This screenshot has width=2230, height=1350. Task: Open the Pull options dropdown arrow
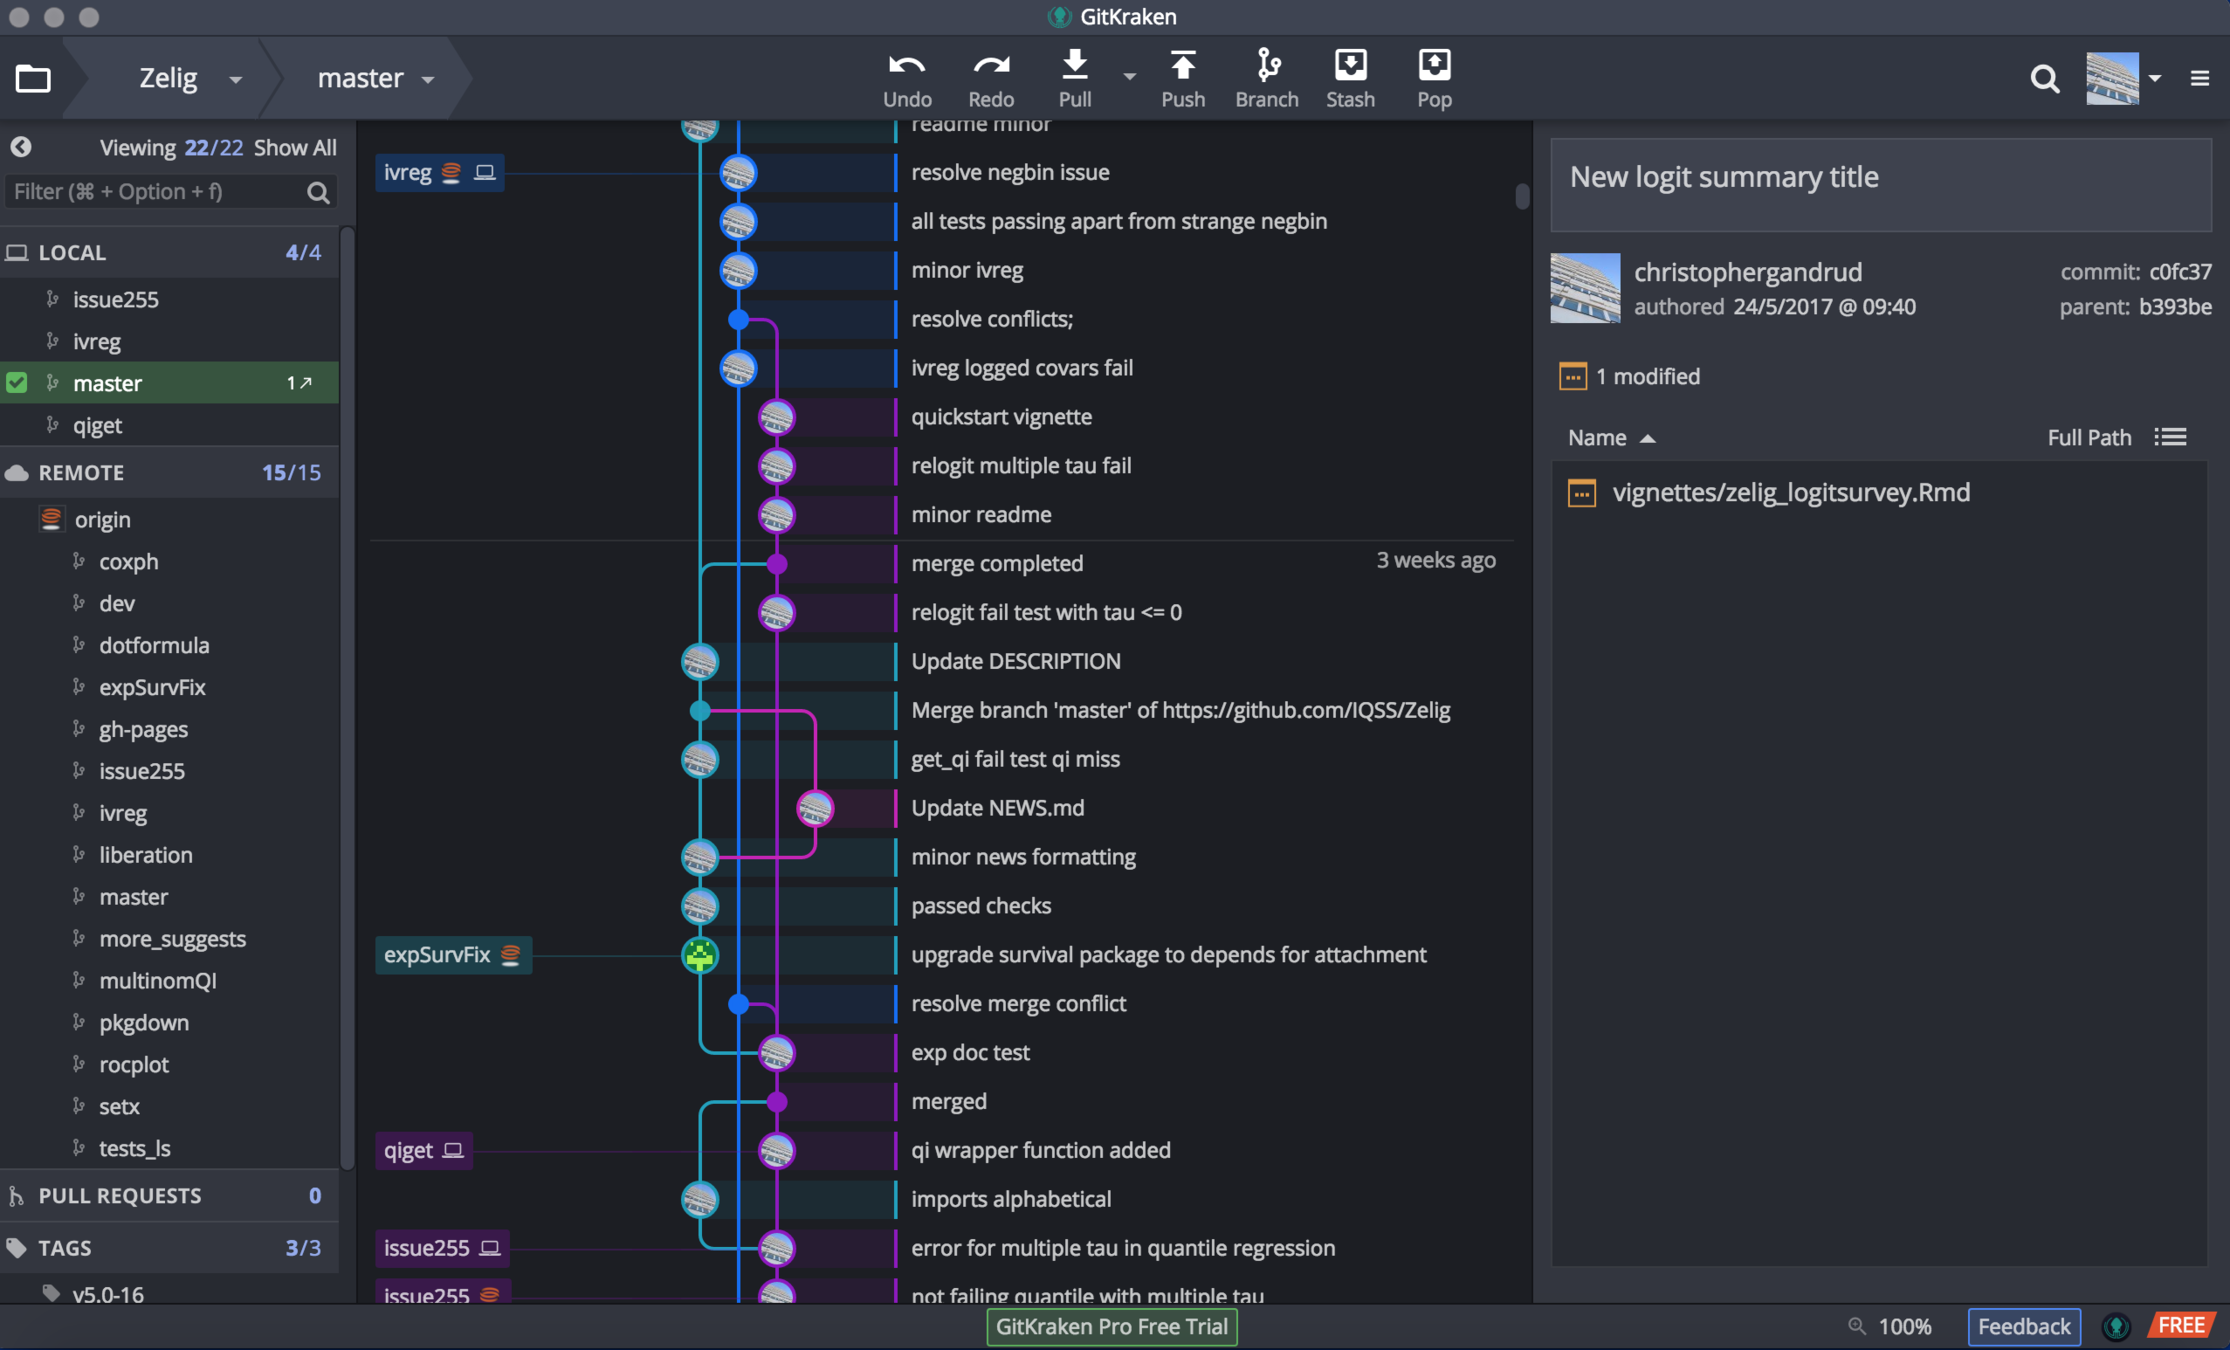pos(1129,77)
